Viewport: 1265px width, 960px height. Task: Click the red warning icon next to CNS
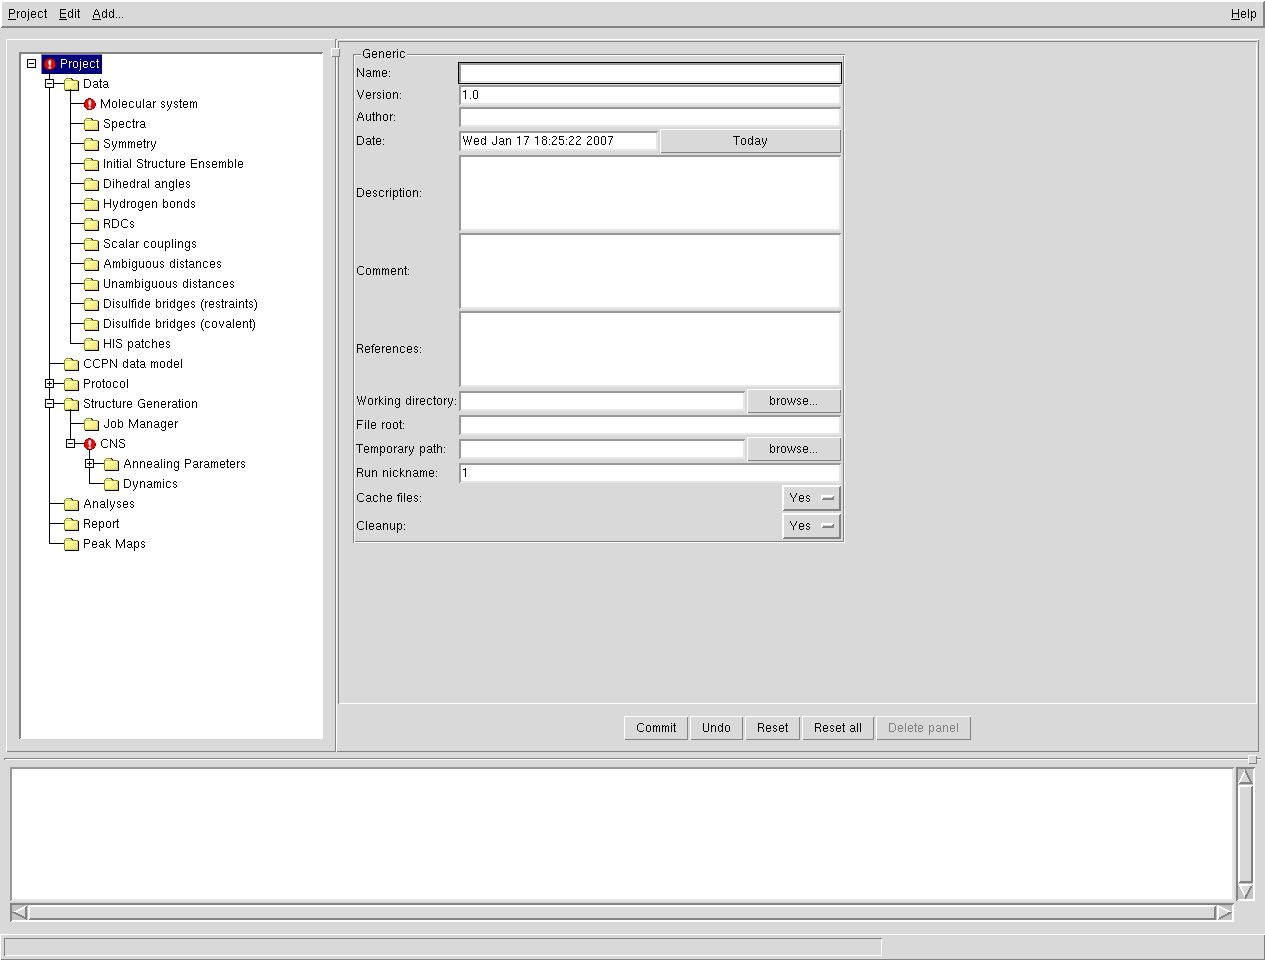tap(90, 444)
